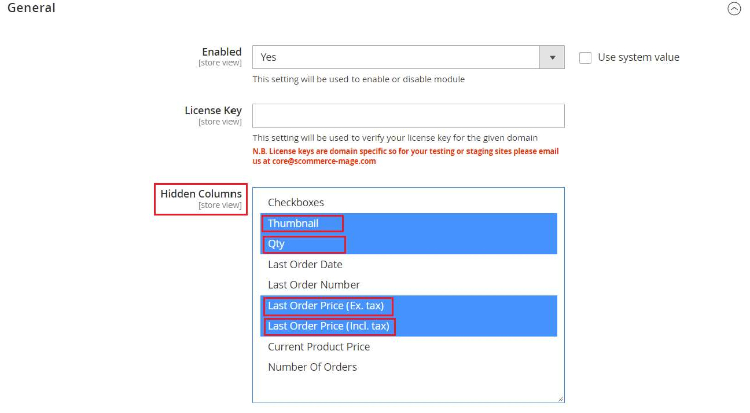Image resolution: width=750 pixels, height=413 pixels.
Task: Click Last Order Price (Incl. tax) option
Action: pos(328,326)
